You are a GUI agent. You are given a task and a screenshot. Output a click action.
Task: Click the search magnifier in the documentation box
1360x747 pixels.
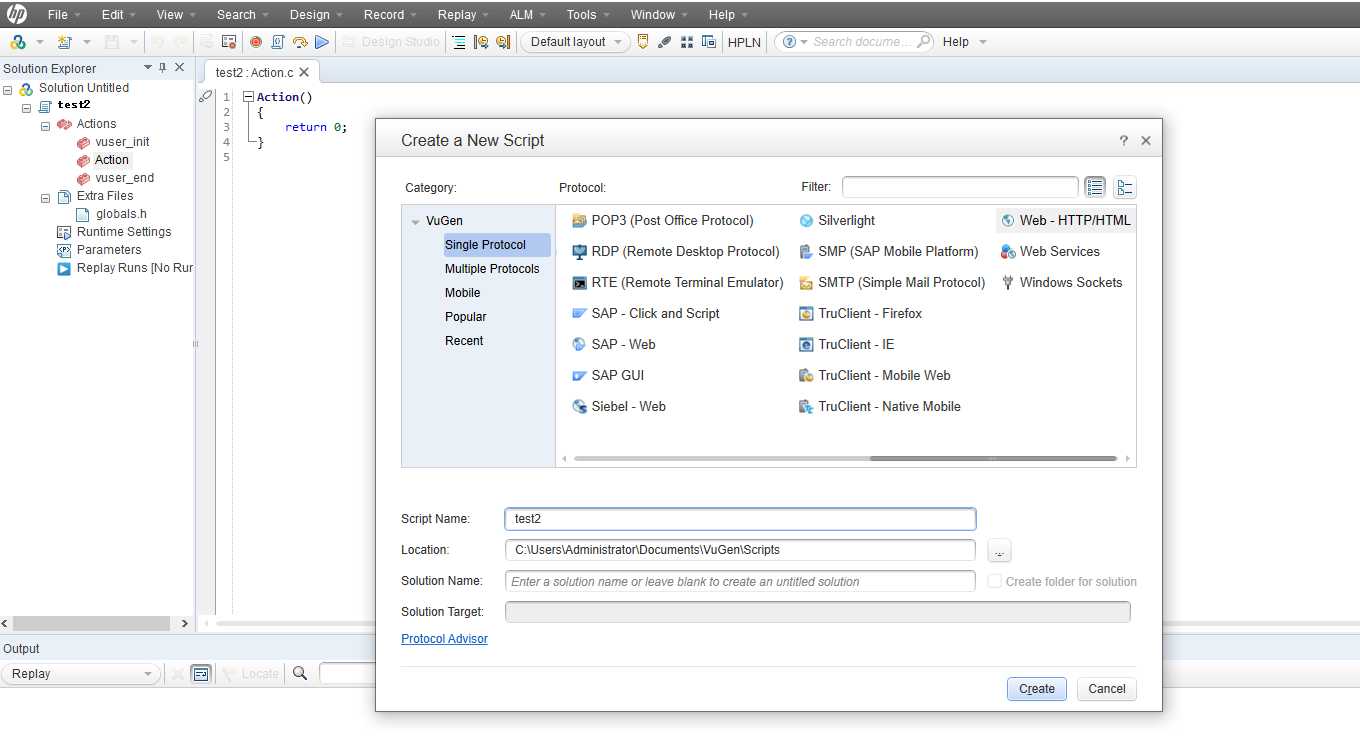[x=923, y=42]
